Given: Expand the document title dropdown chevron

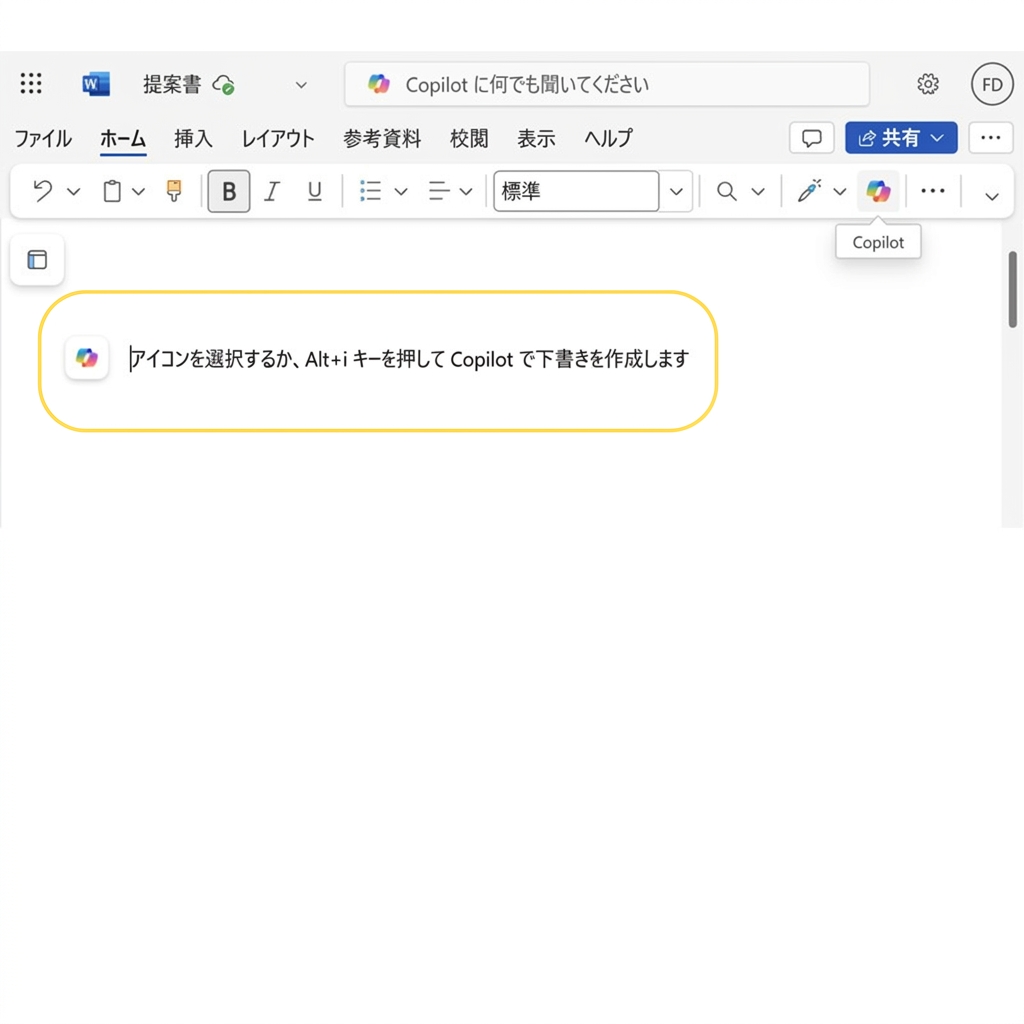Looking at the screenshot, I should (301, 85).
